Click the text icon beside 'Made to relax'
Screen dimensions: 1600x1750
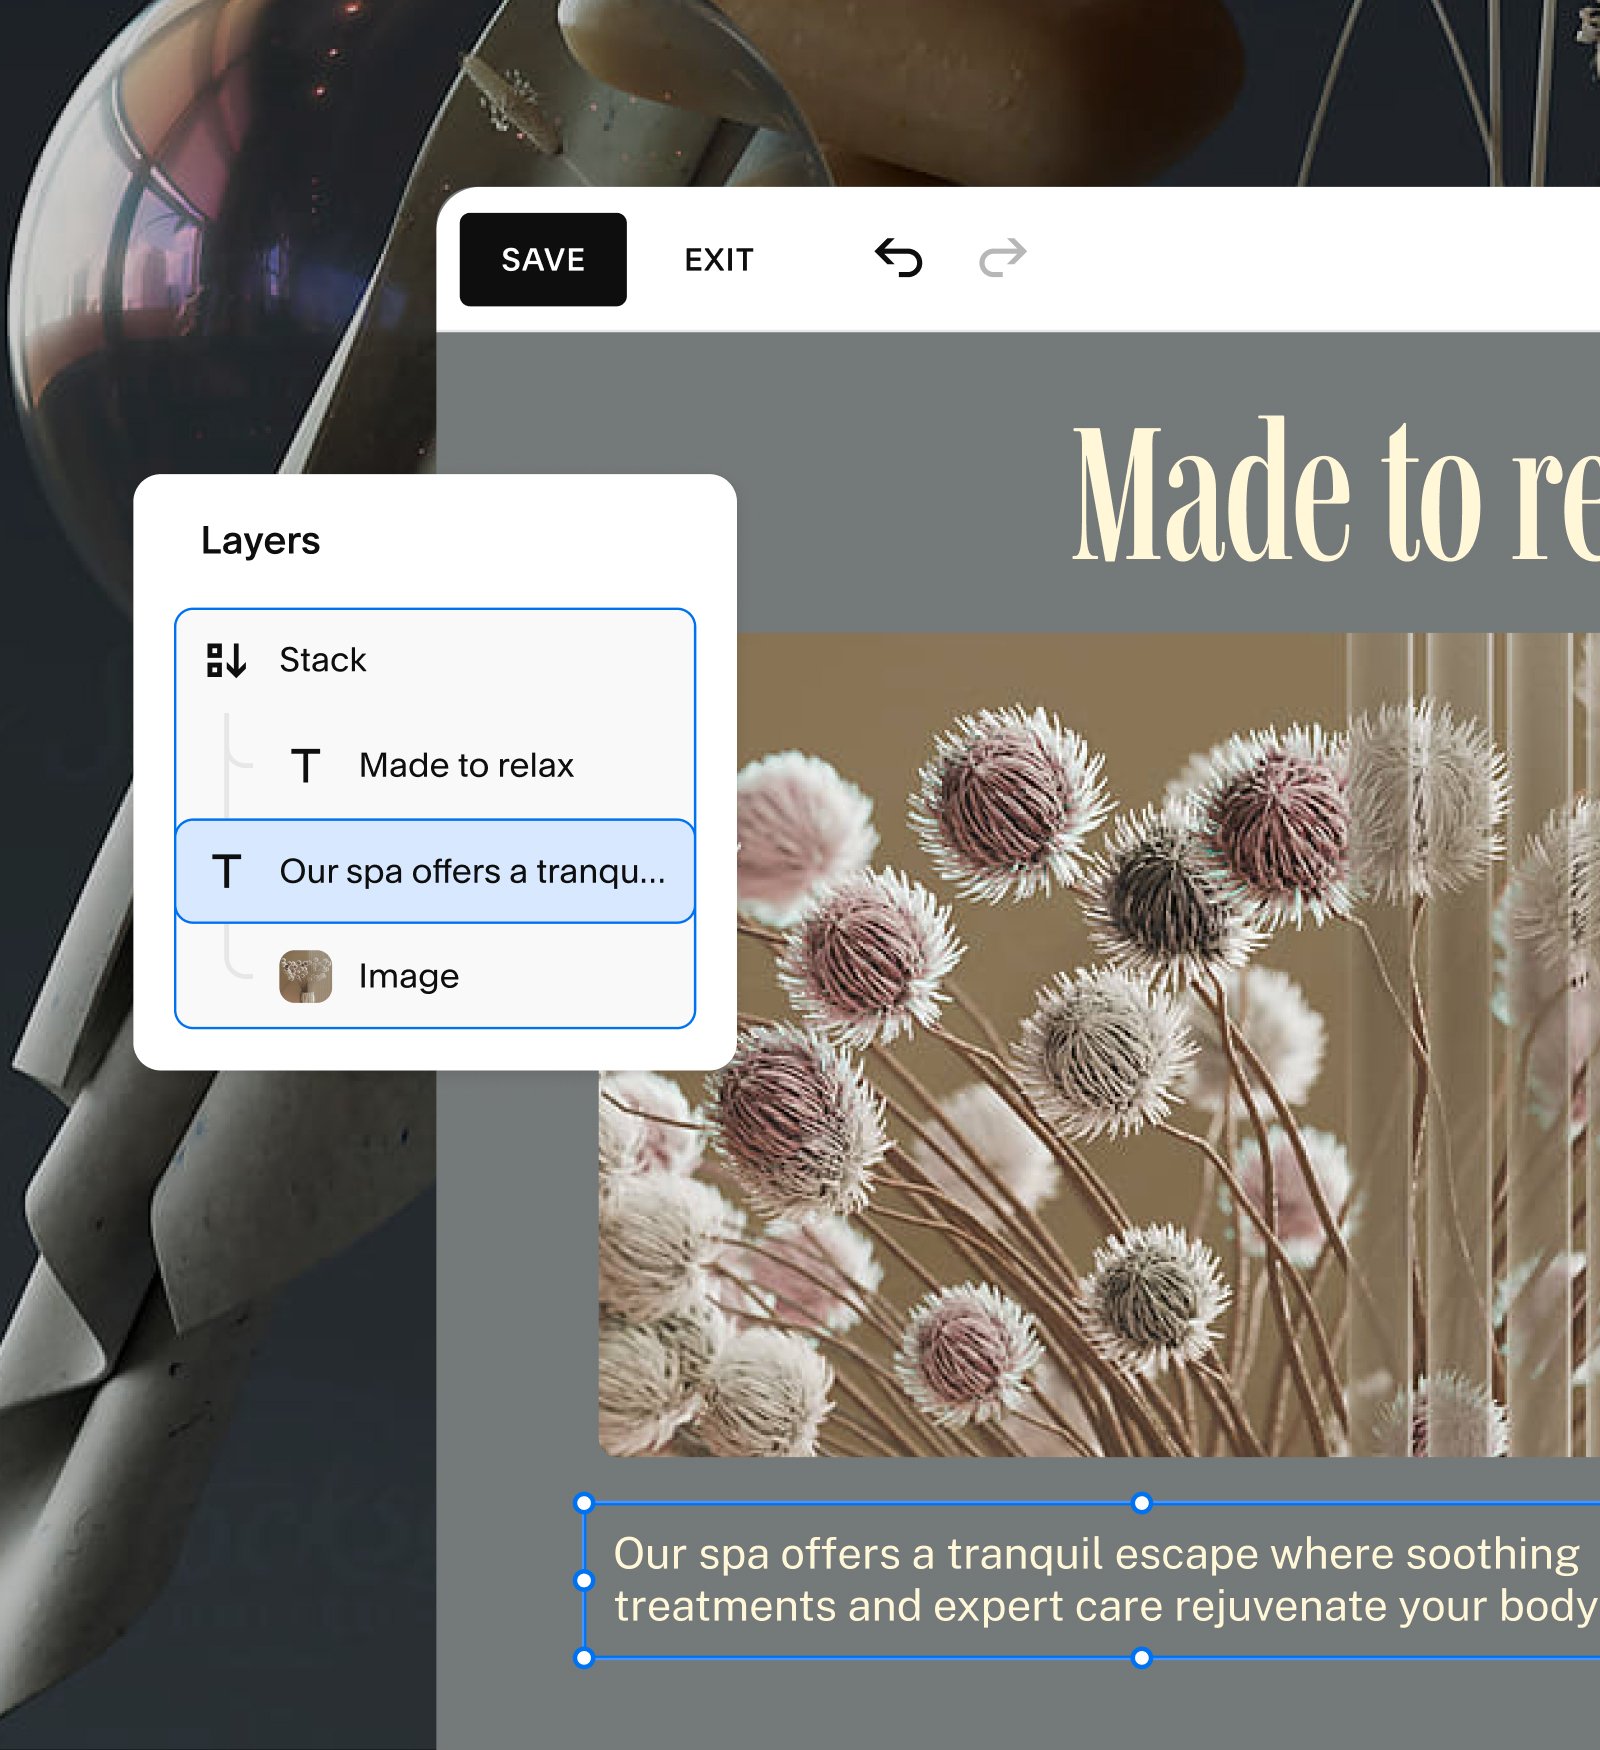305,765
